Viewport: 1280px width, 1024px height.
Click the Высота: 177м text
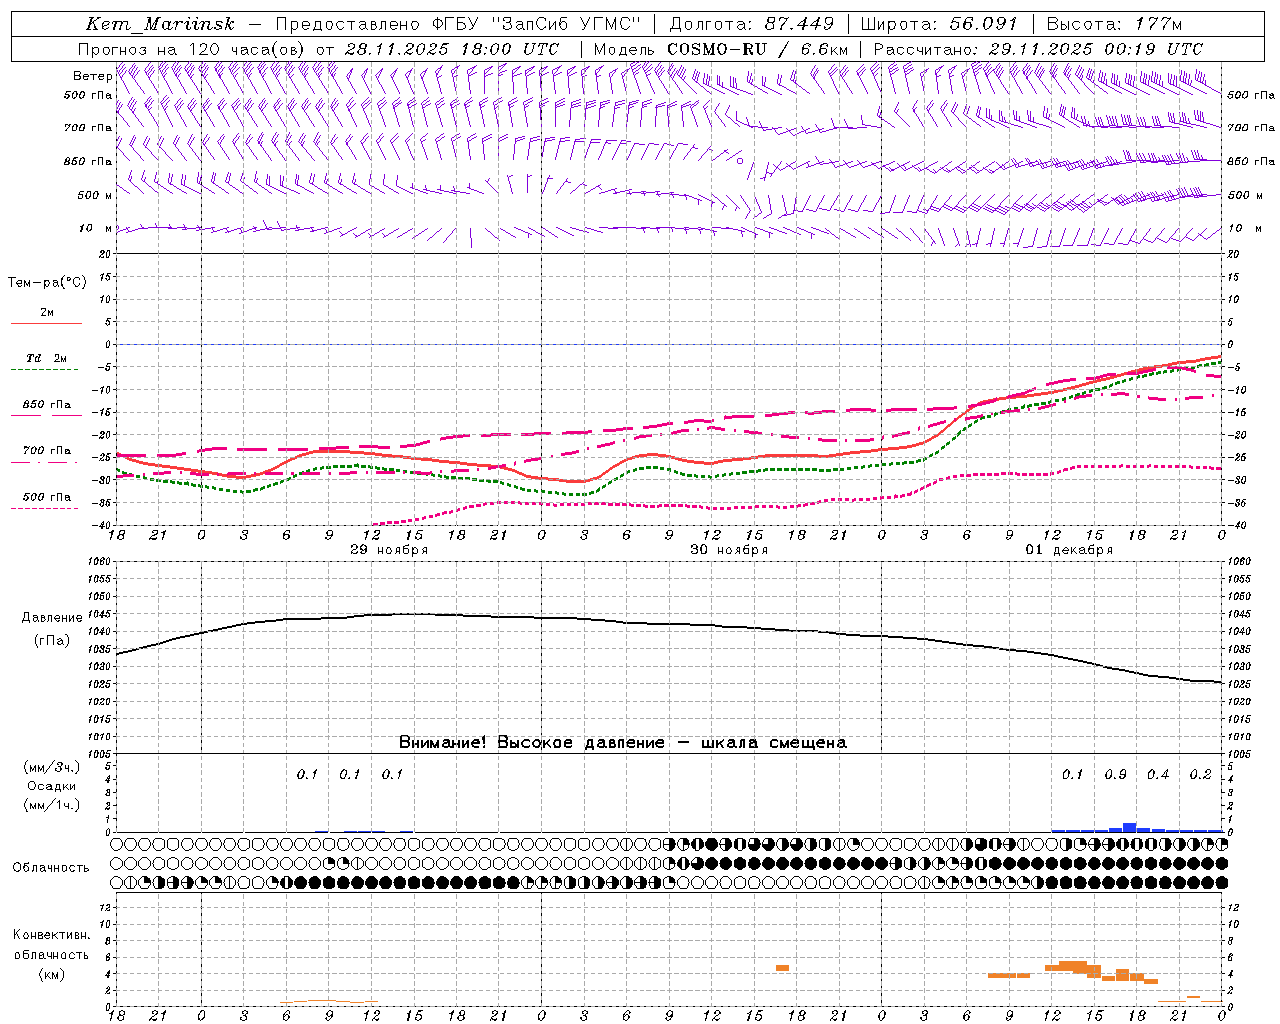coord(1114,24)
